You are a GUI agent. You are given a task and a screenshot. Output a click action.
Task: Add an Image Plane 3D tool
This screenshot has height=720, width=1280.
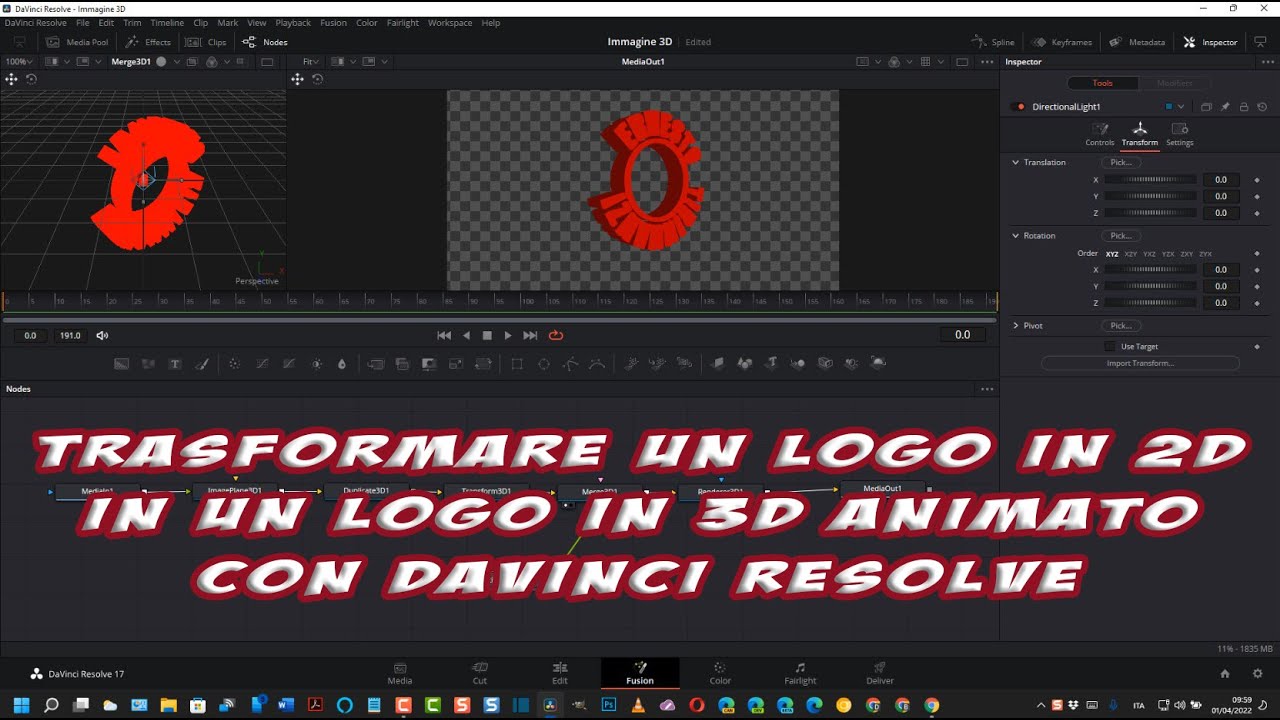click(717, 364)
